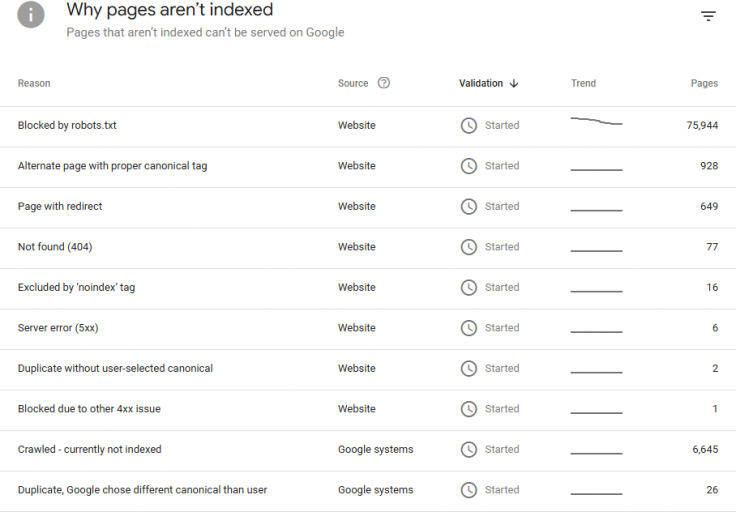This screenshot has width=736, height=512.
Task: Click the info icon beside the heading
Action: [31, 15]
